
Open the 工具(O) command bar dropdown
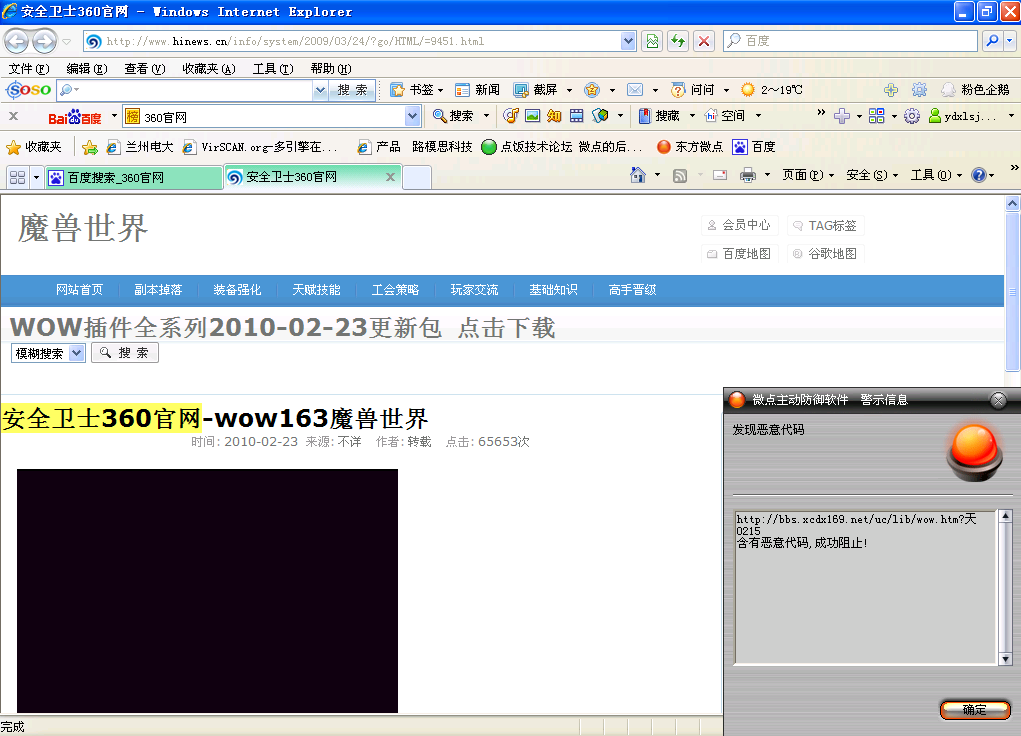point(936,175)
